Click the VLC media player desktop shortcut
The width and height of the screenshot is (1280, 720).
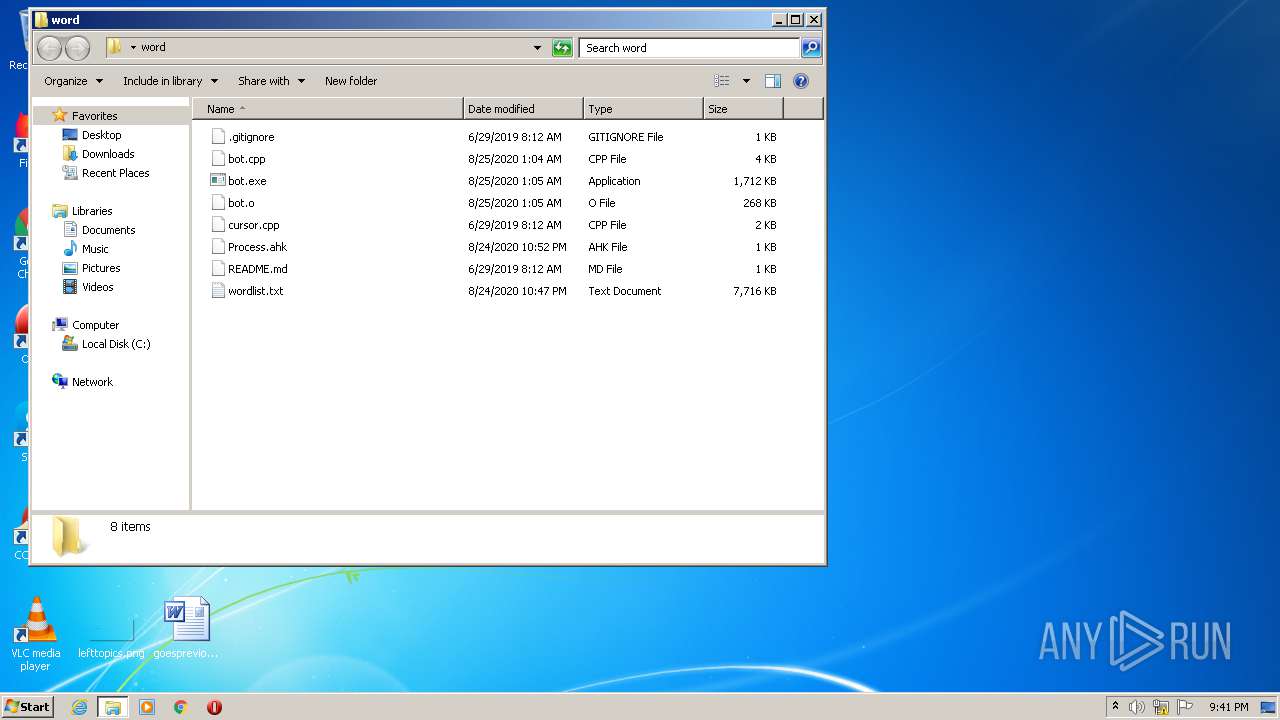(x=36, y=634)
